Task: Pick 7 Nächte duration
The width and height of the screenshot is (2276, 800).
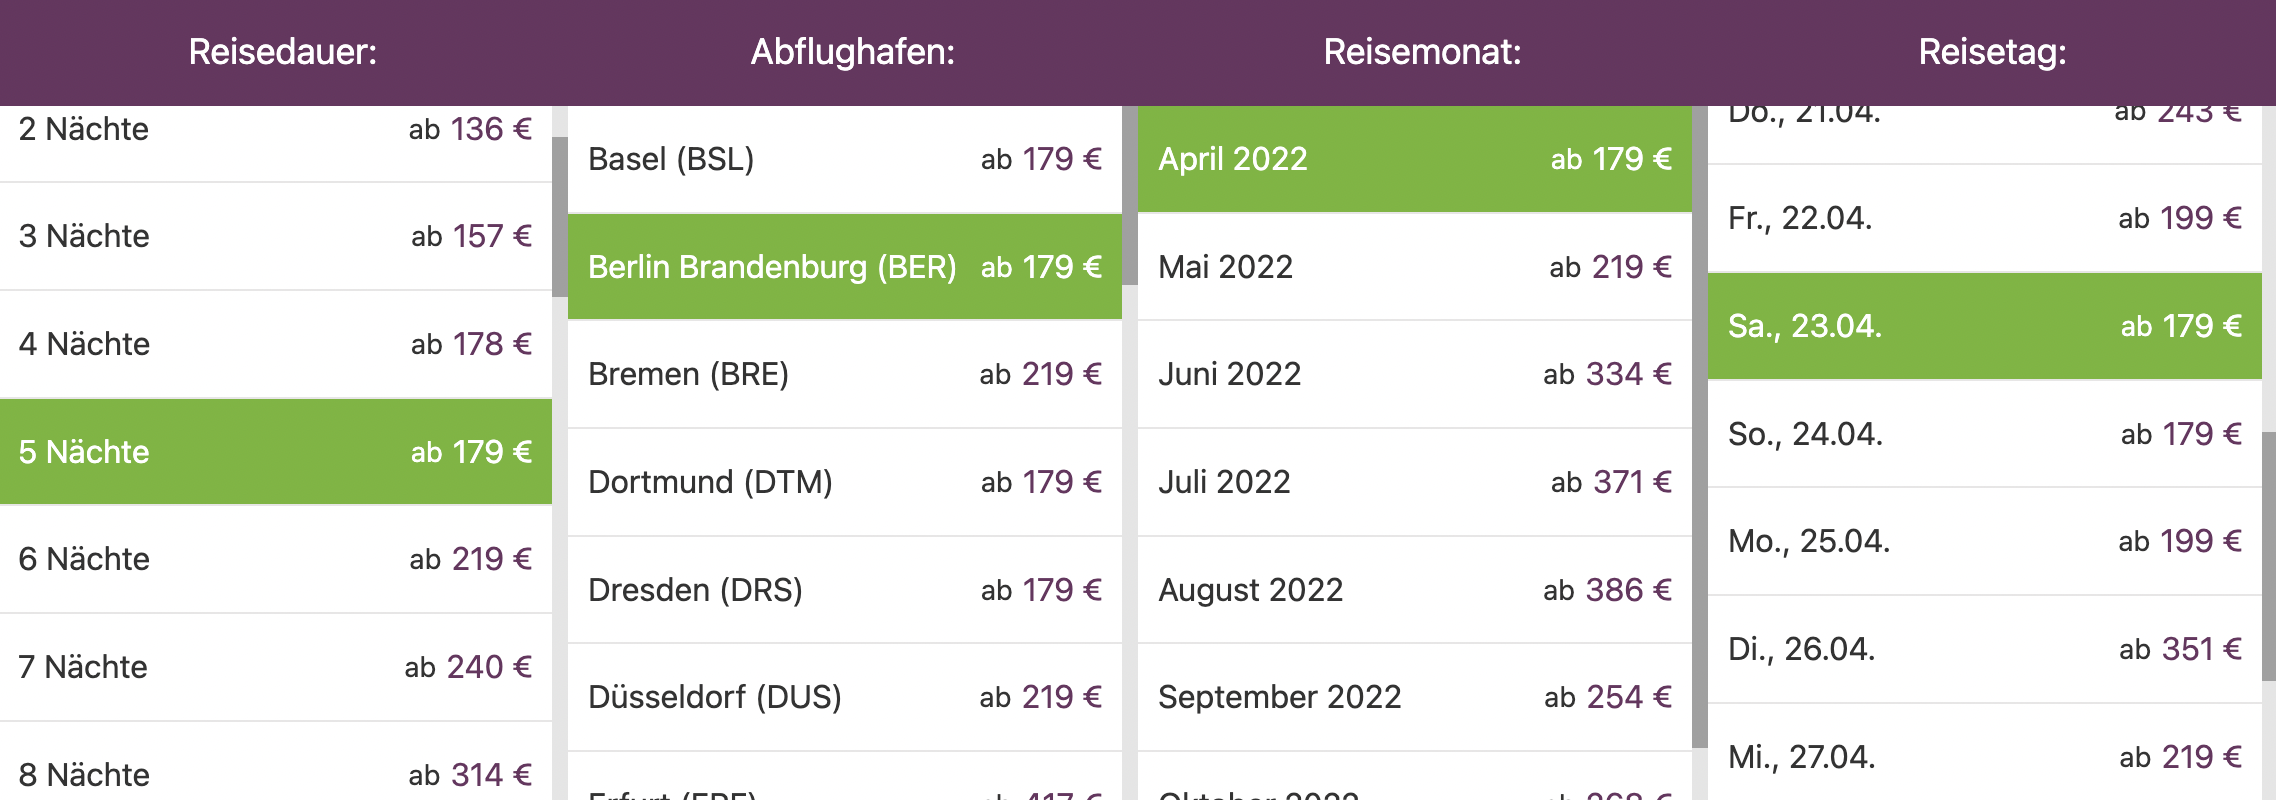Action: 276,667
